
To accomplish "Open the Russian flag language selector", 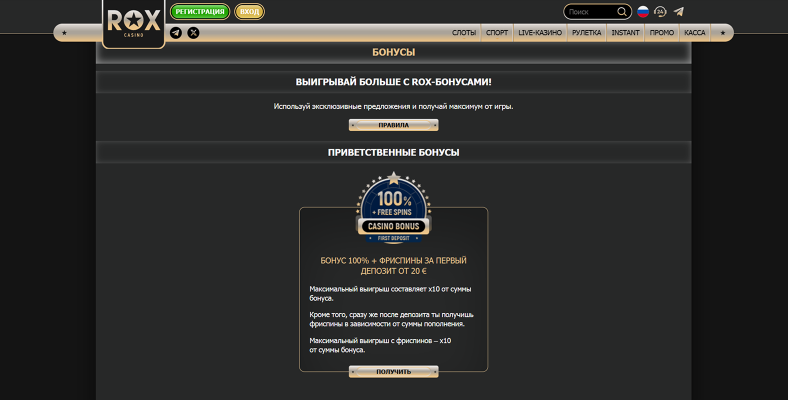I will (x=643, y=12).
